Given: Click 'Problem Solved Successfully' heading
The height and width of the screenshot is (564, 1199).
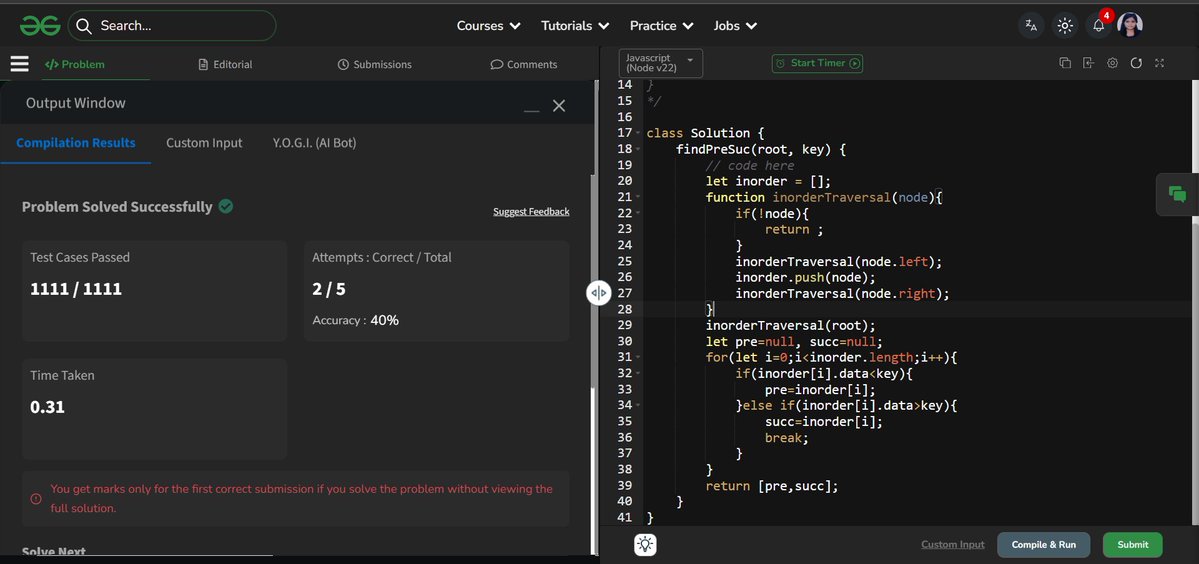Looking at the screenshot, I should click(x=117, y=207).
